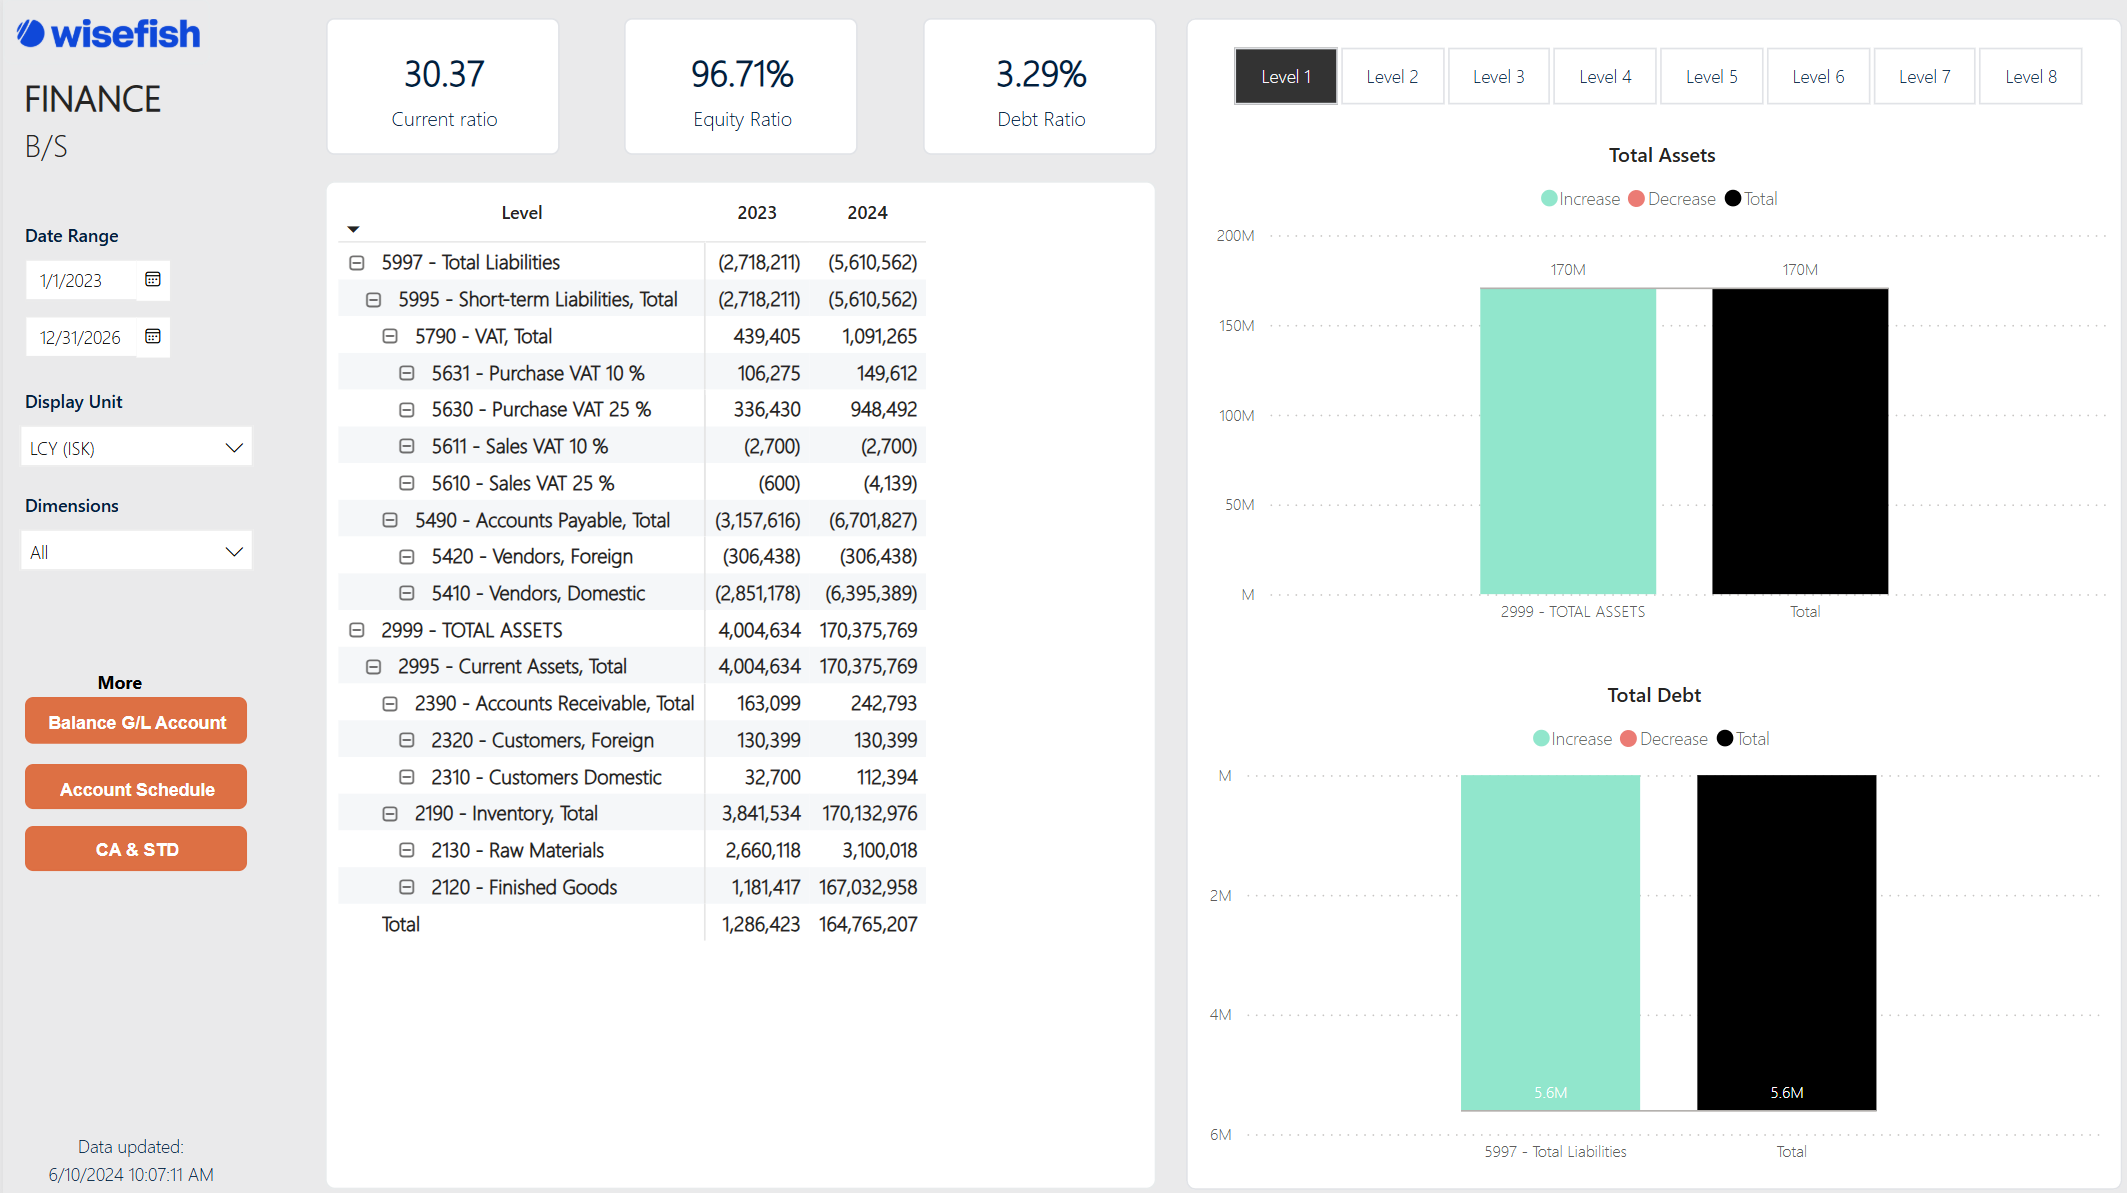Open the Dimensions All dropdown
The width and height of the screenshot is (2127, 1193).
[136, 552]
